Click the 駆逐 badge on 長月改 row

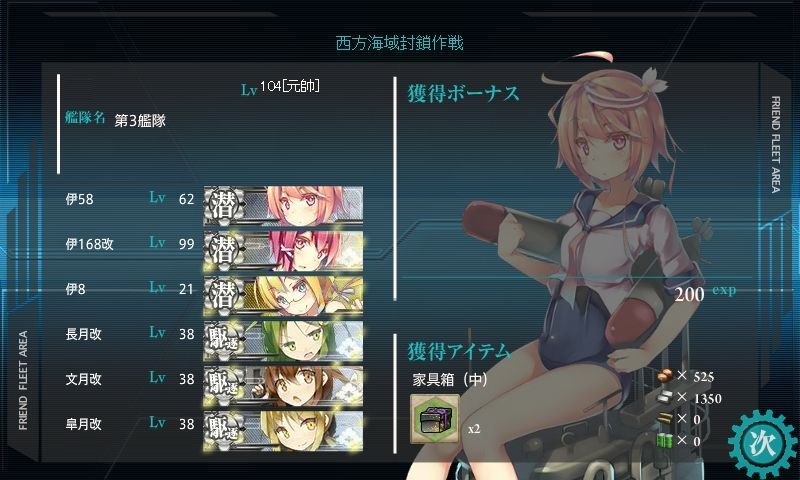click(x=223, y=341)
